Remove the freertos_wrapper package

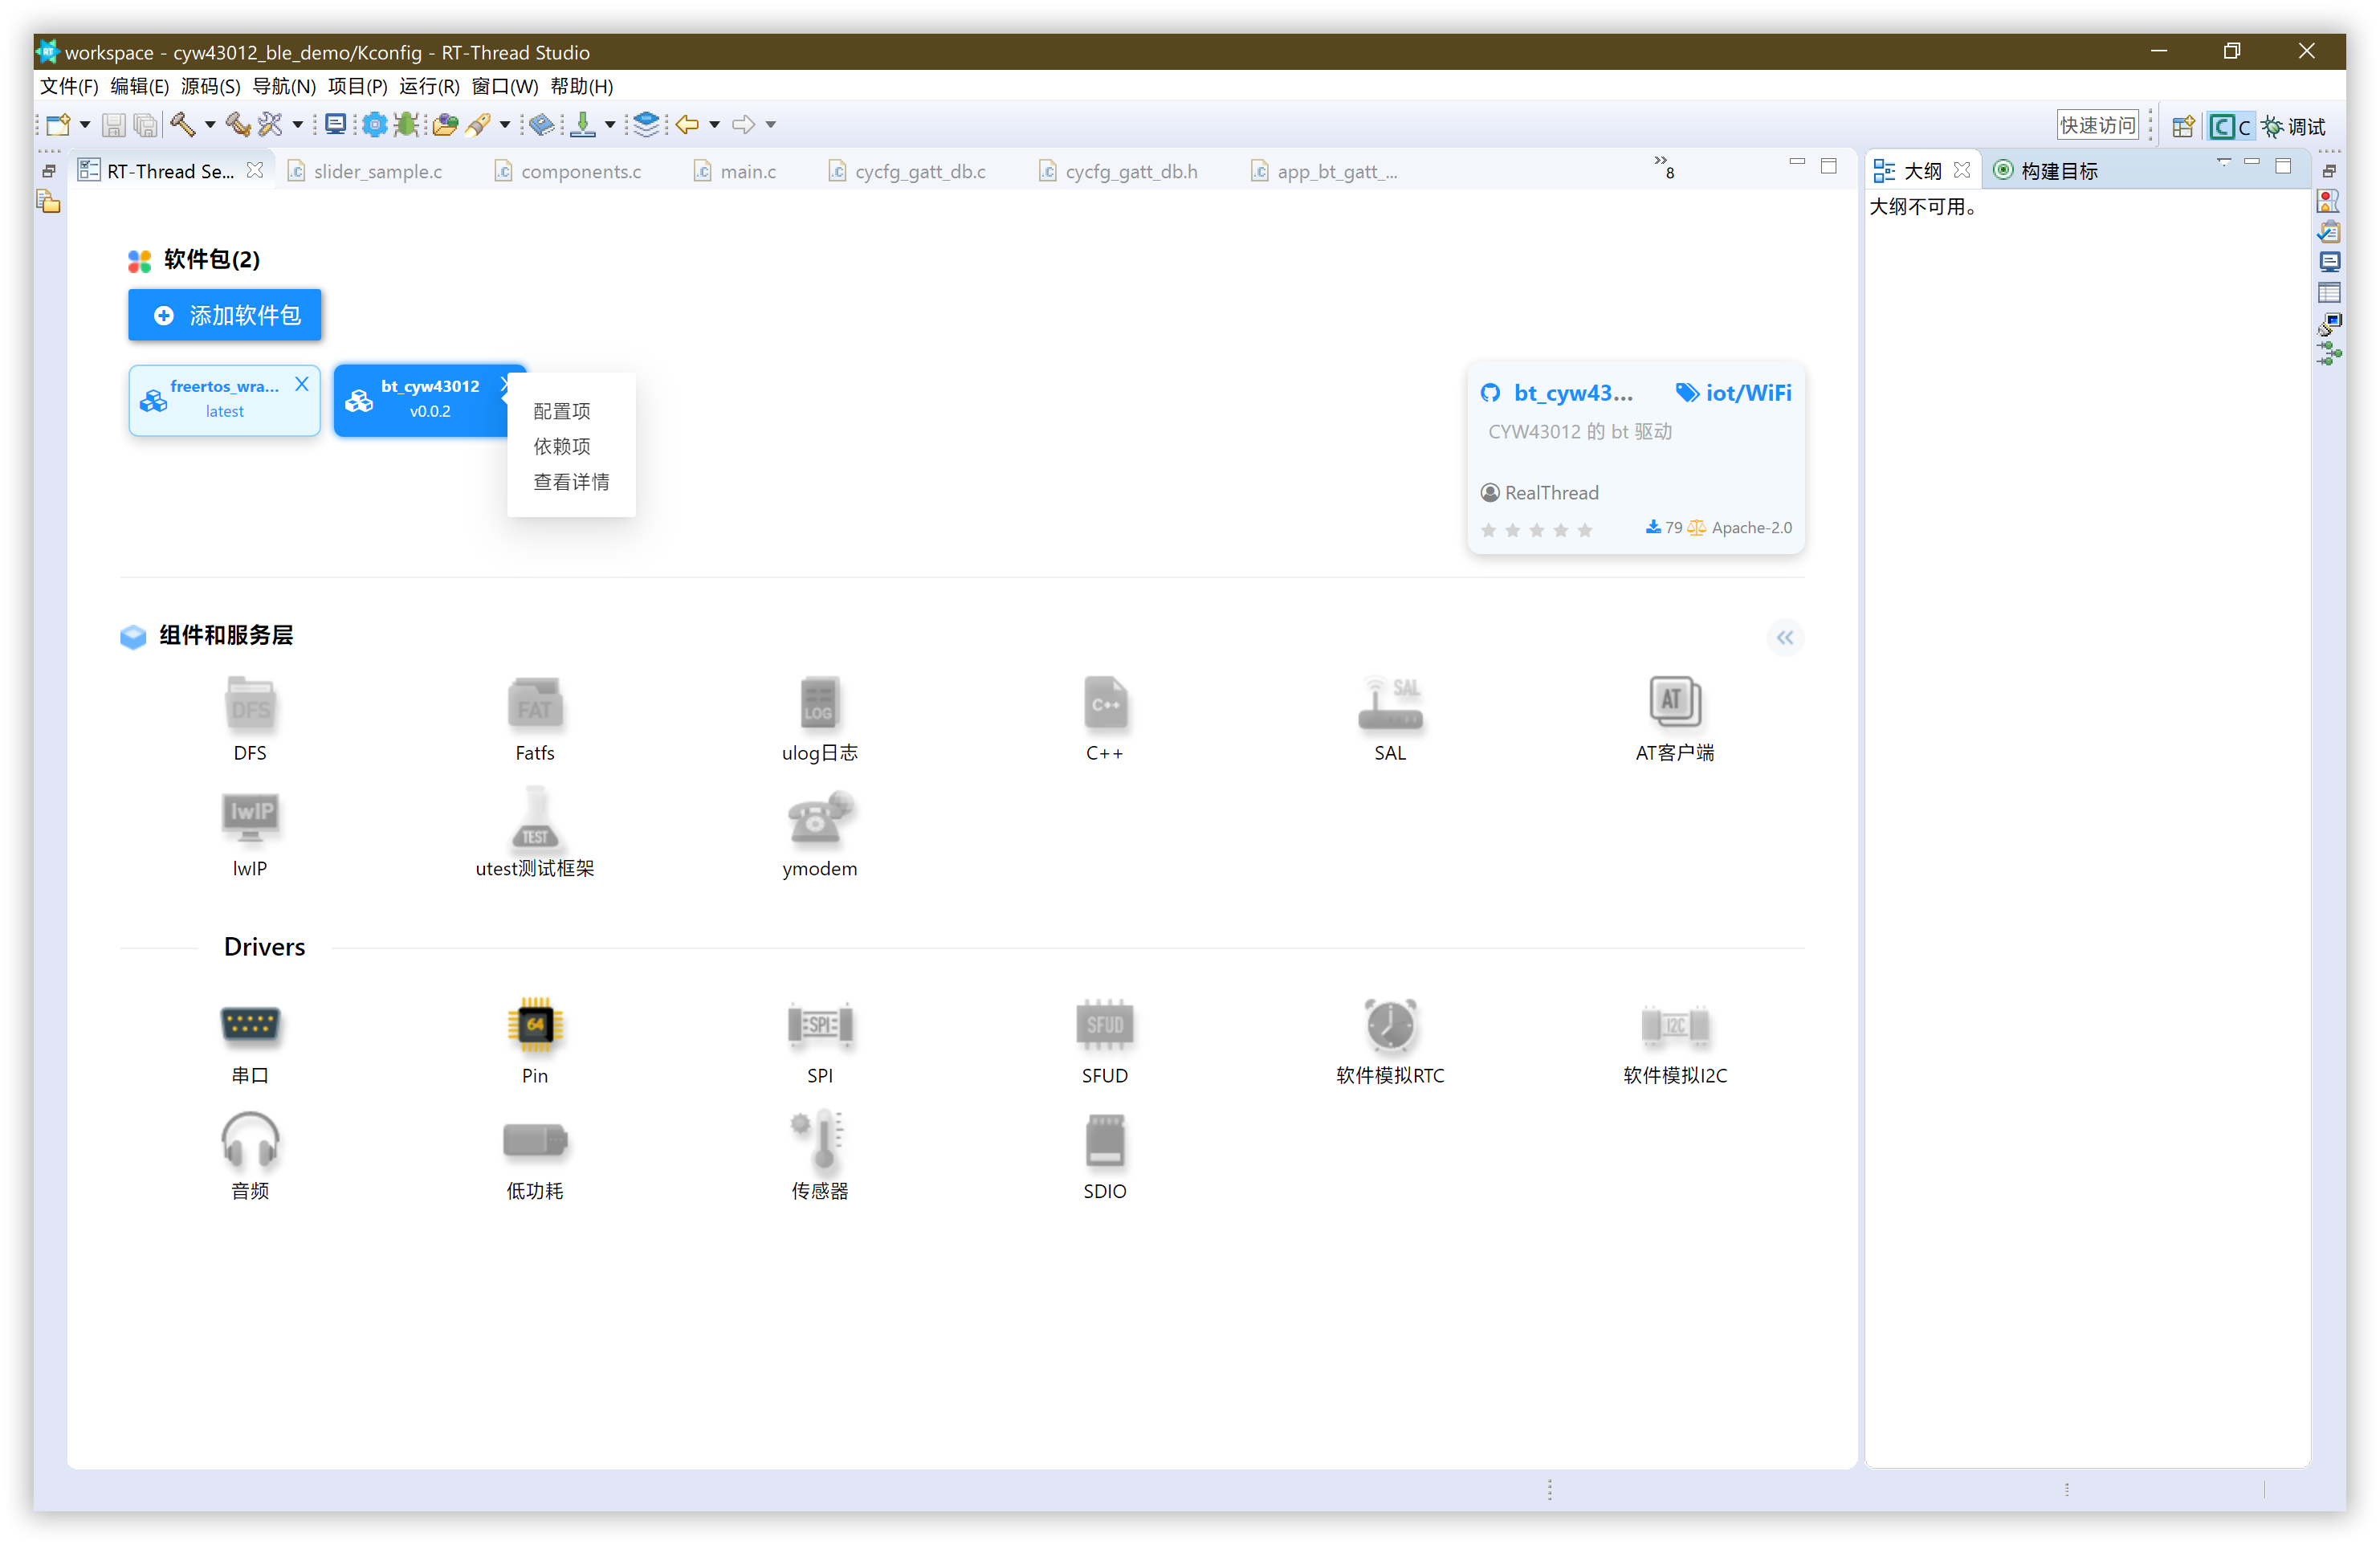(x=302, y=385)
